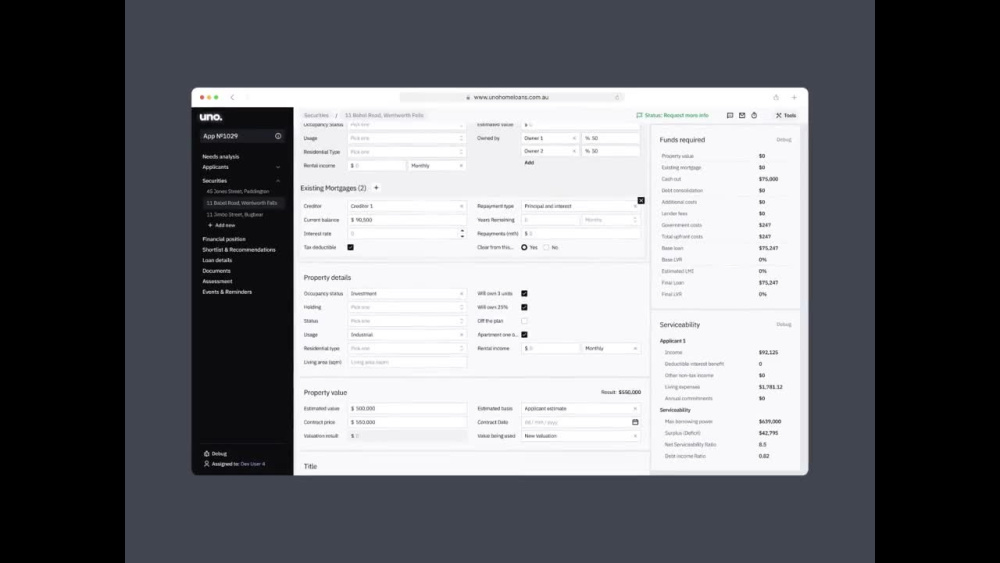The image size is (1000, 563).
Task: Collapse the Securities sidebar section
Action: pyautogui.click(x=278, y=181)
